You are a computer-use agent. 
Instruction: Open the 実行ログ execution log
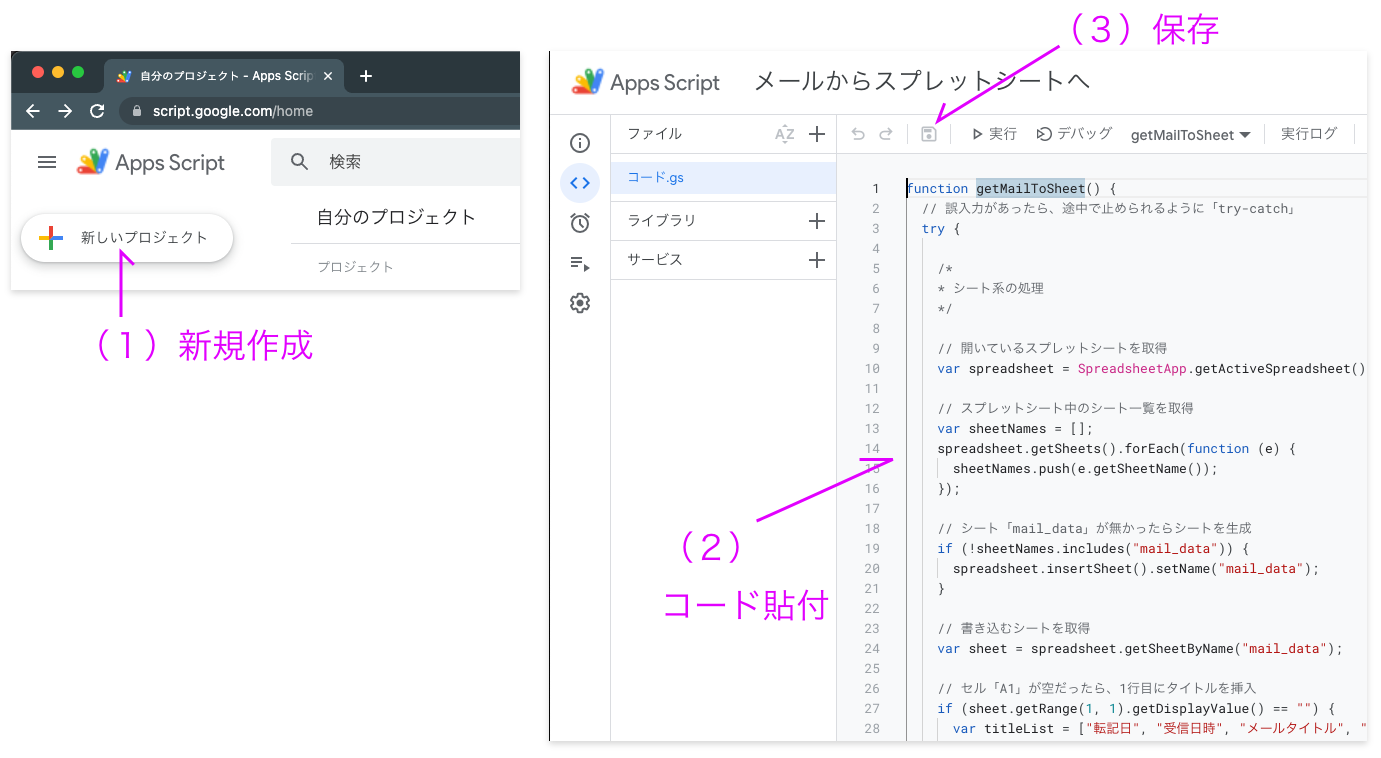[1309, 133]
